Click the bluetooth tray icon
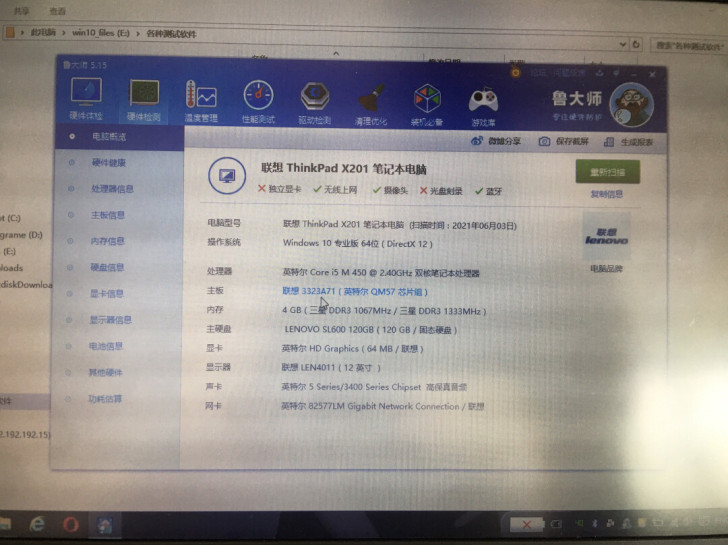728x545 pixels. tap(594, 524)
